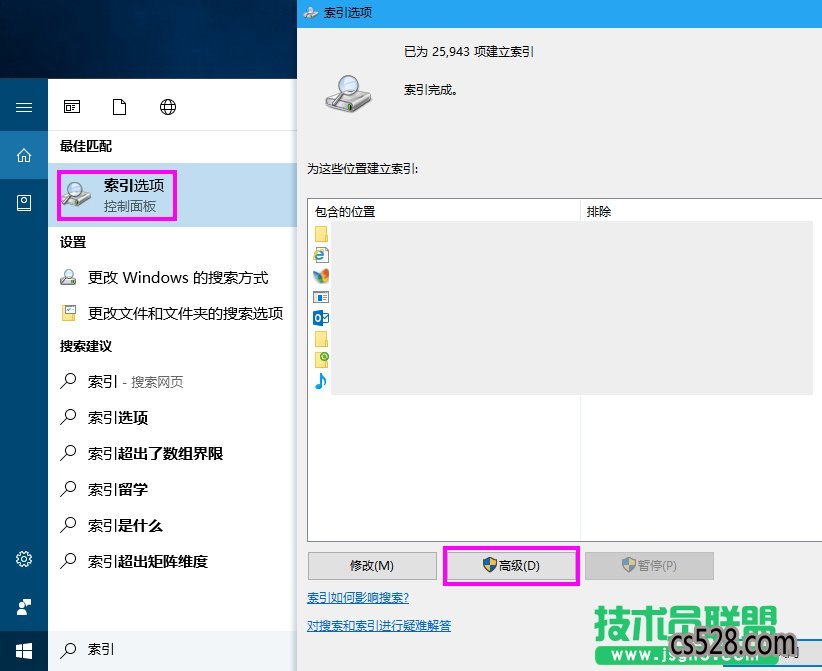Click the 包含的位置 column header
Image resolution: width=822 pixels, height=671 pixels.
click(x=444, y=211)
